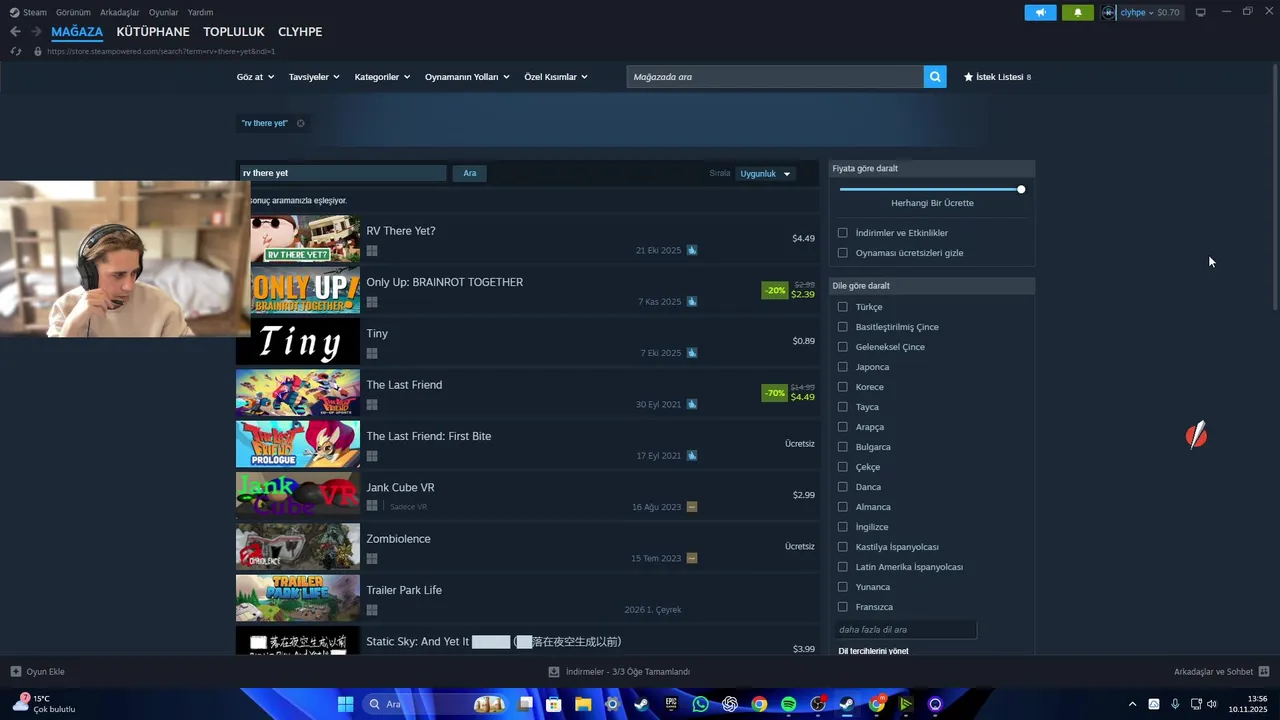Go forward with the right arrow
This screenshot has height=720, width=1280.
38,32
